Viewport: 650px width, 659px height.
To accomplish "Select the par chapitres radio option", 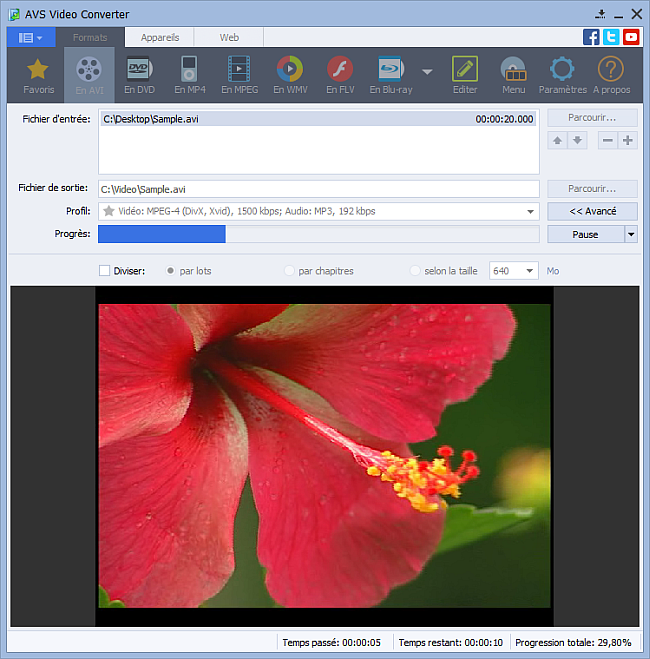I will coord(290,271).
